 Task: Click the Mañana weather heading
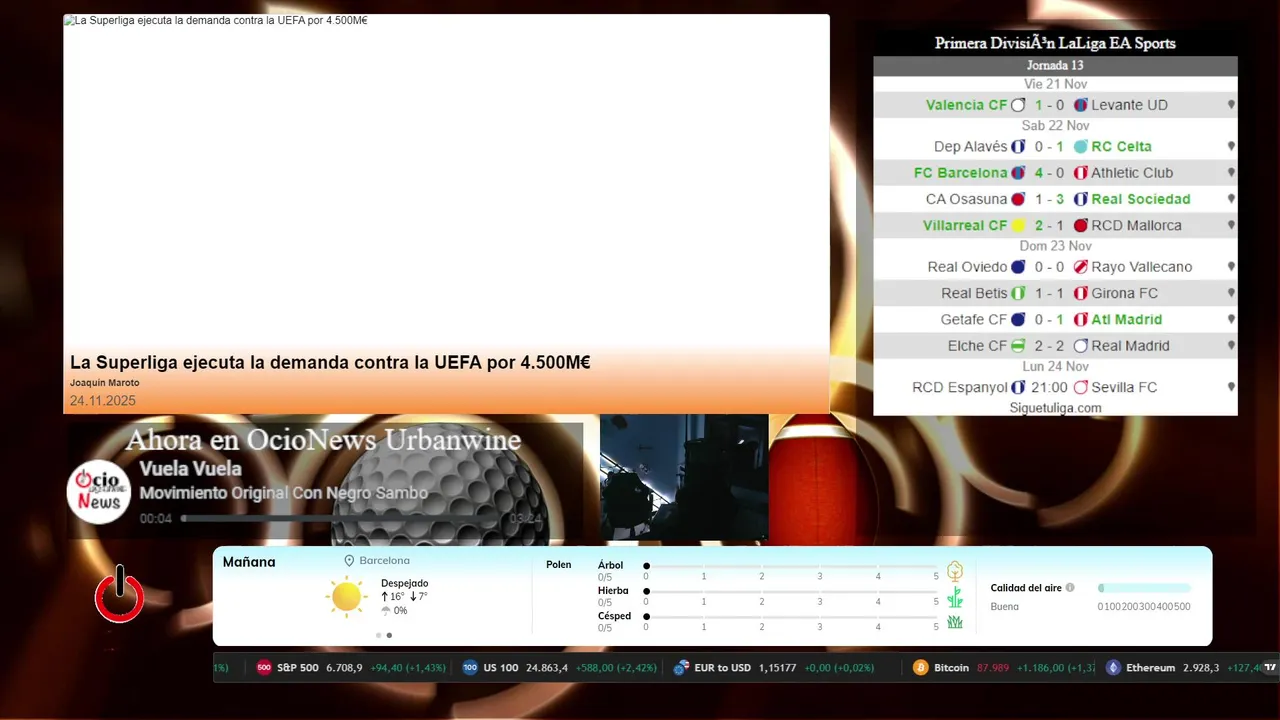pyautogui.click(x=249, y=562)
